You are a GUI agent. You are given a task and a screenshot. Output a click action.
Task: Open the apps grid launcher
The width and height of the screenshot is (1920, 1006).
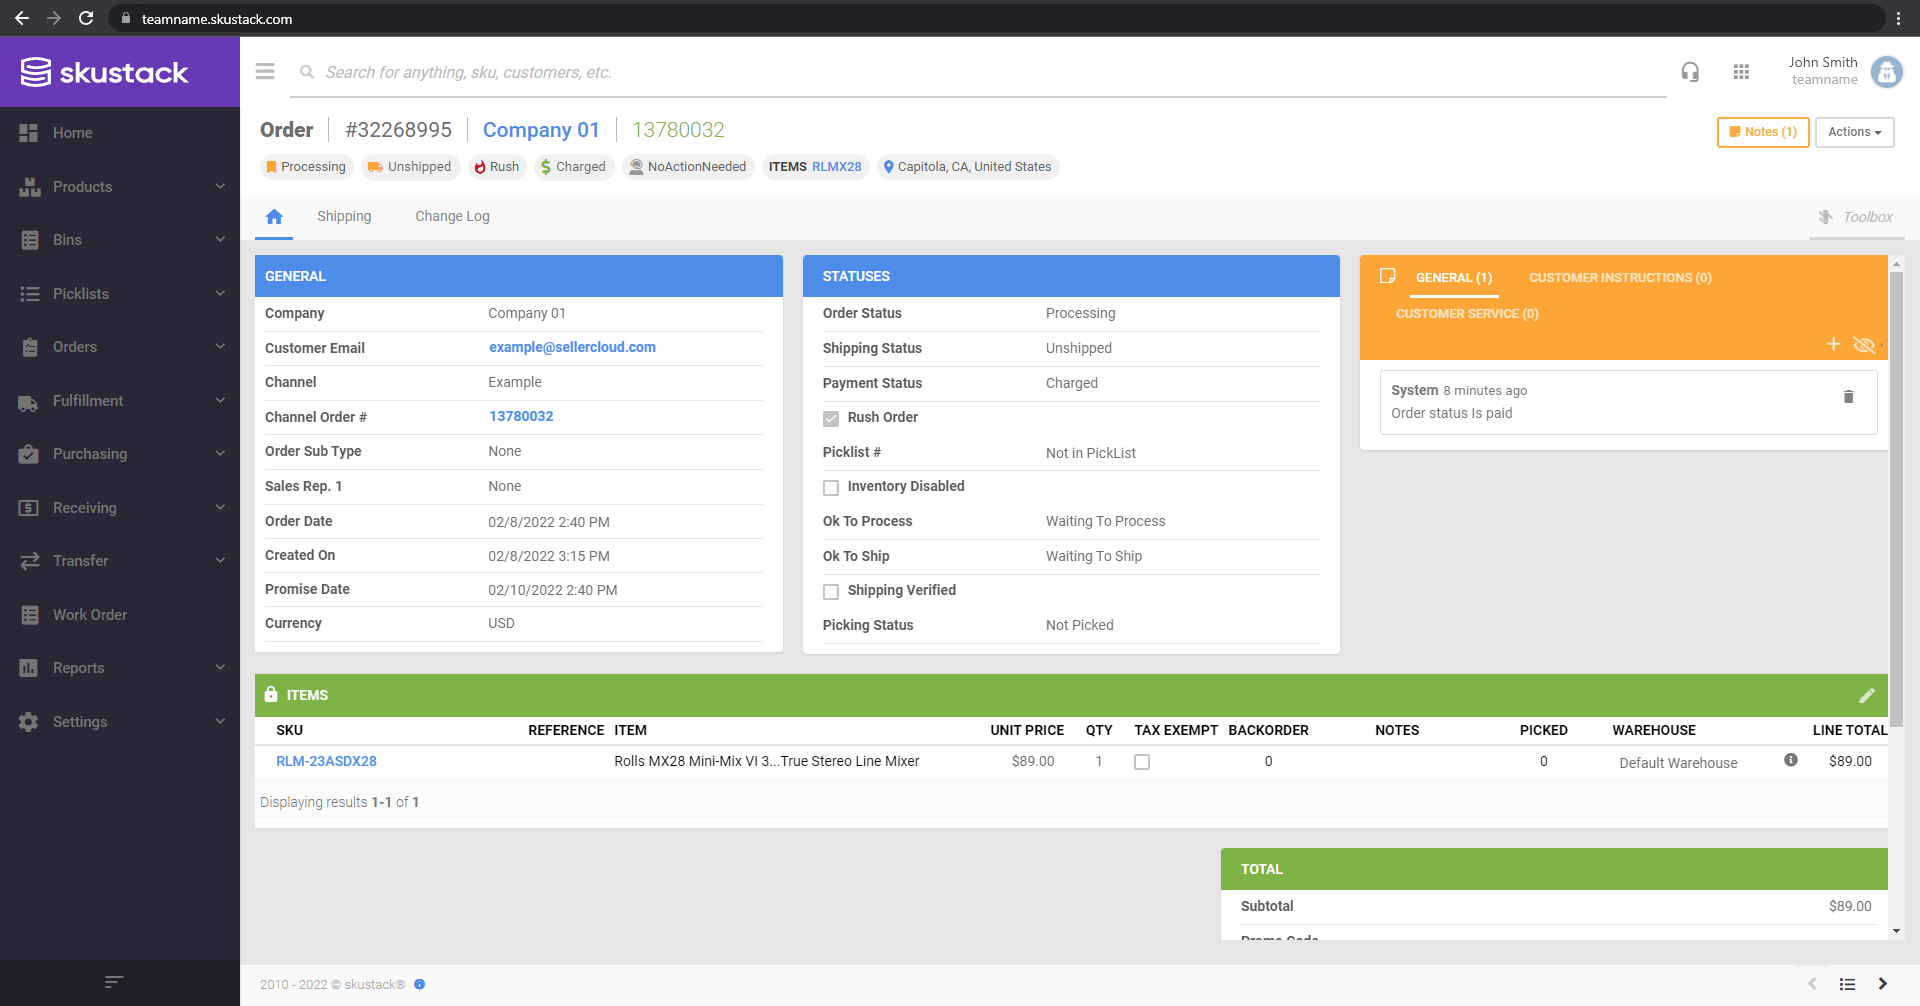(1741, 71)
